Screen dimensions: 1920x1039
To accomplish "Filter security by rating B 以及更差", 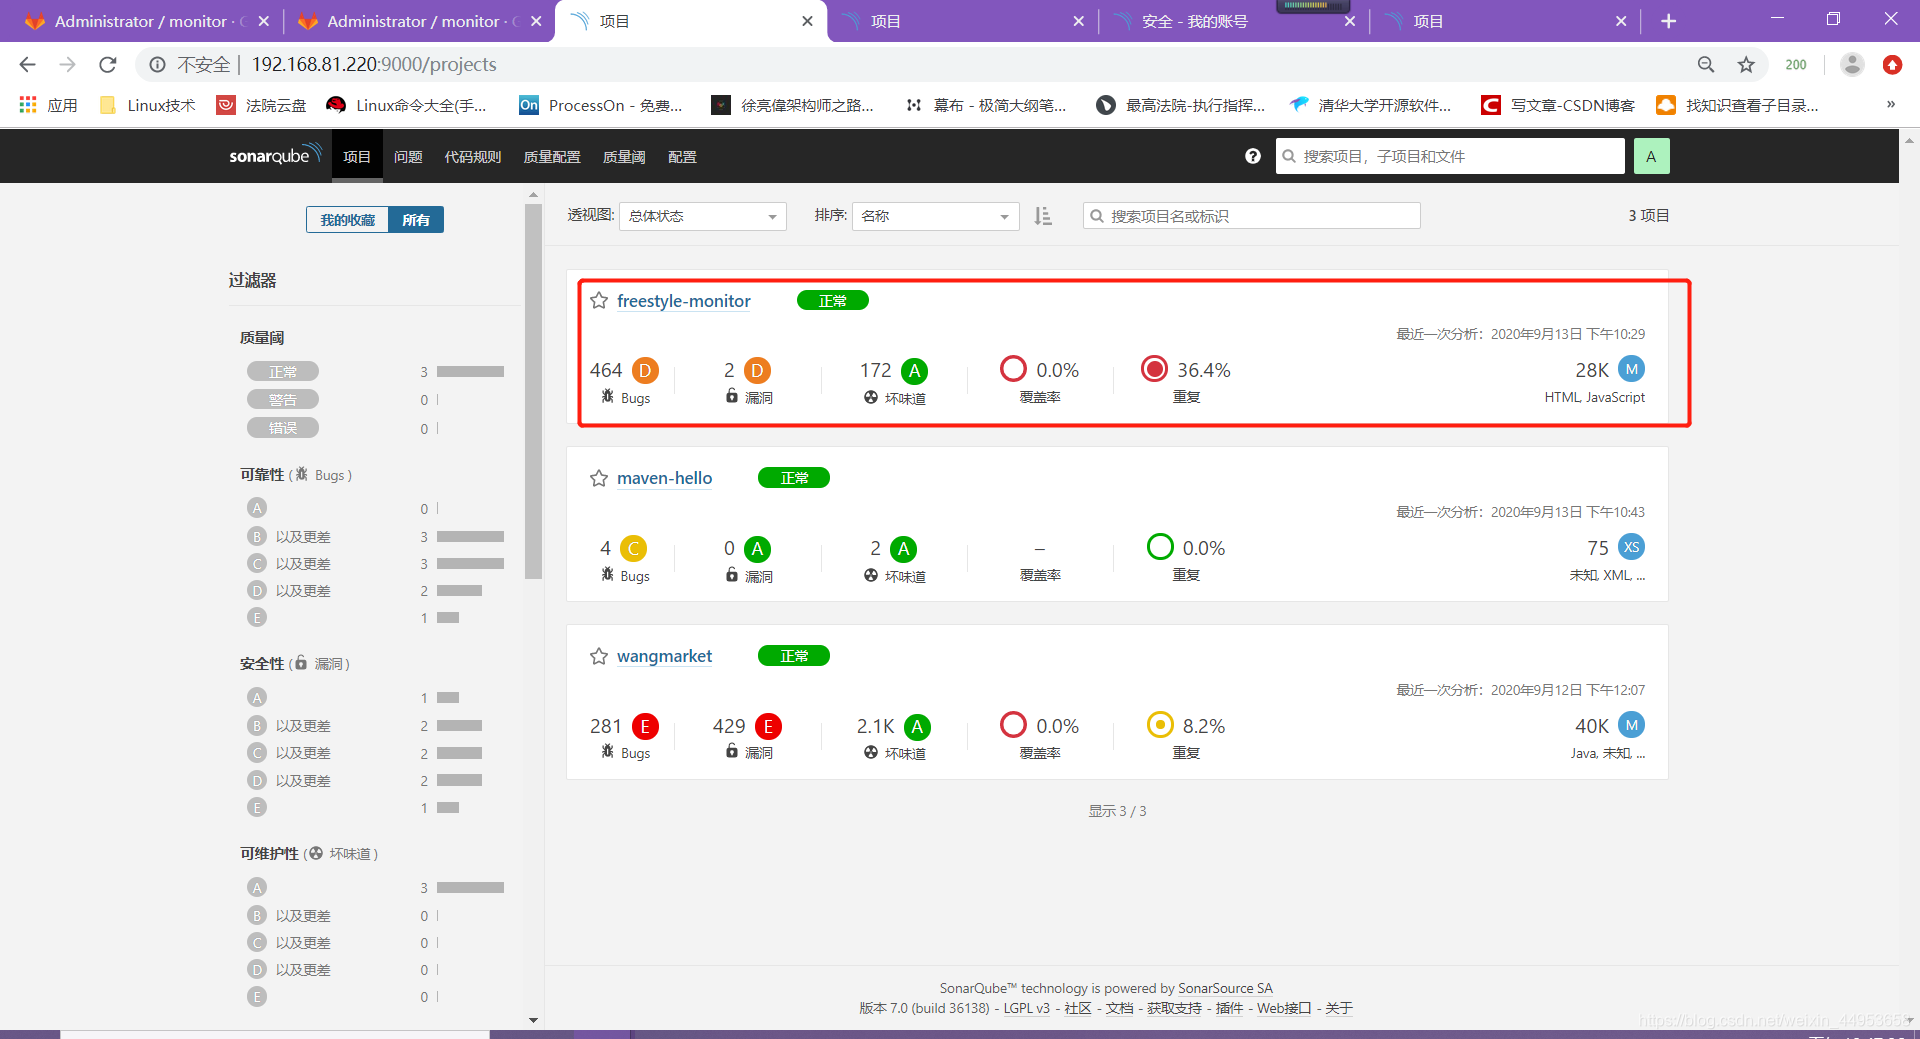I will click(x=290, y=726).
